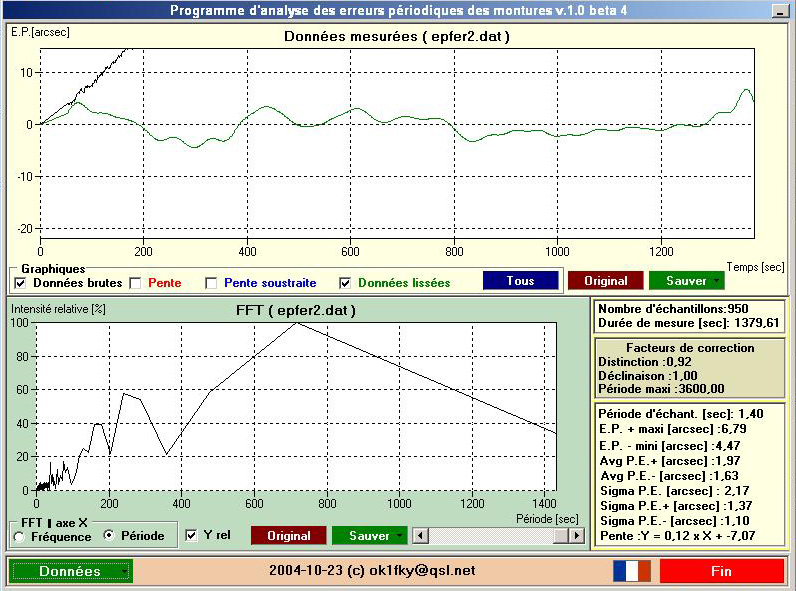Click the Données mesurées (epfer2.dat) title
The width and height of the screenshot is (796, 591).
click(x=397, y=37)
